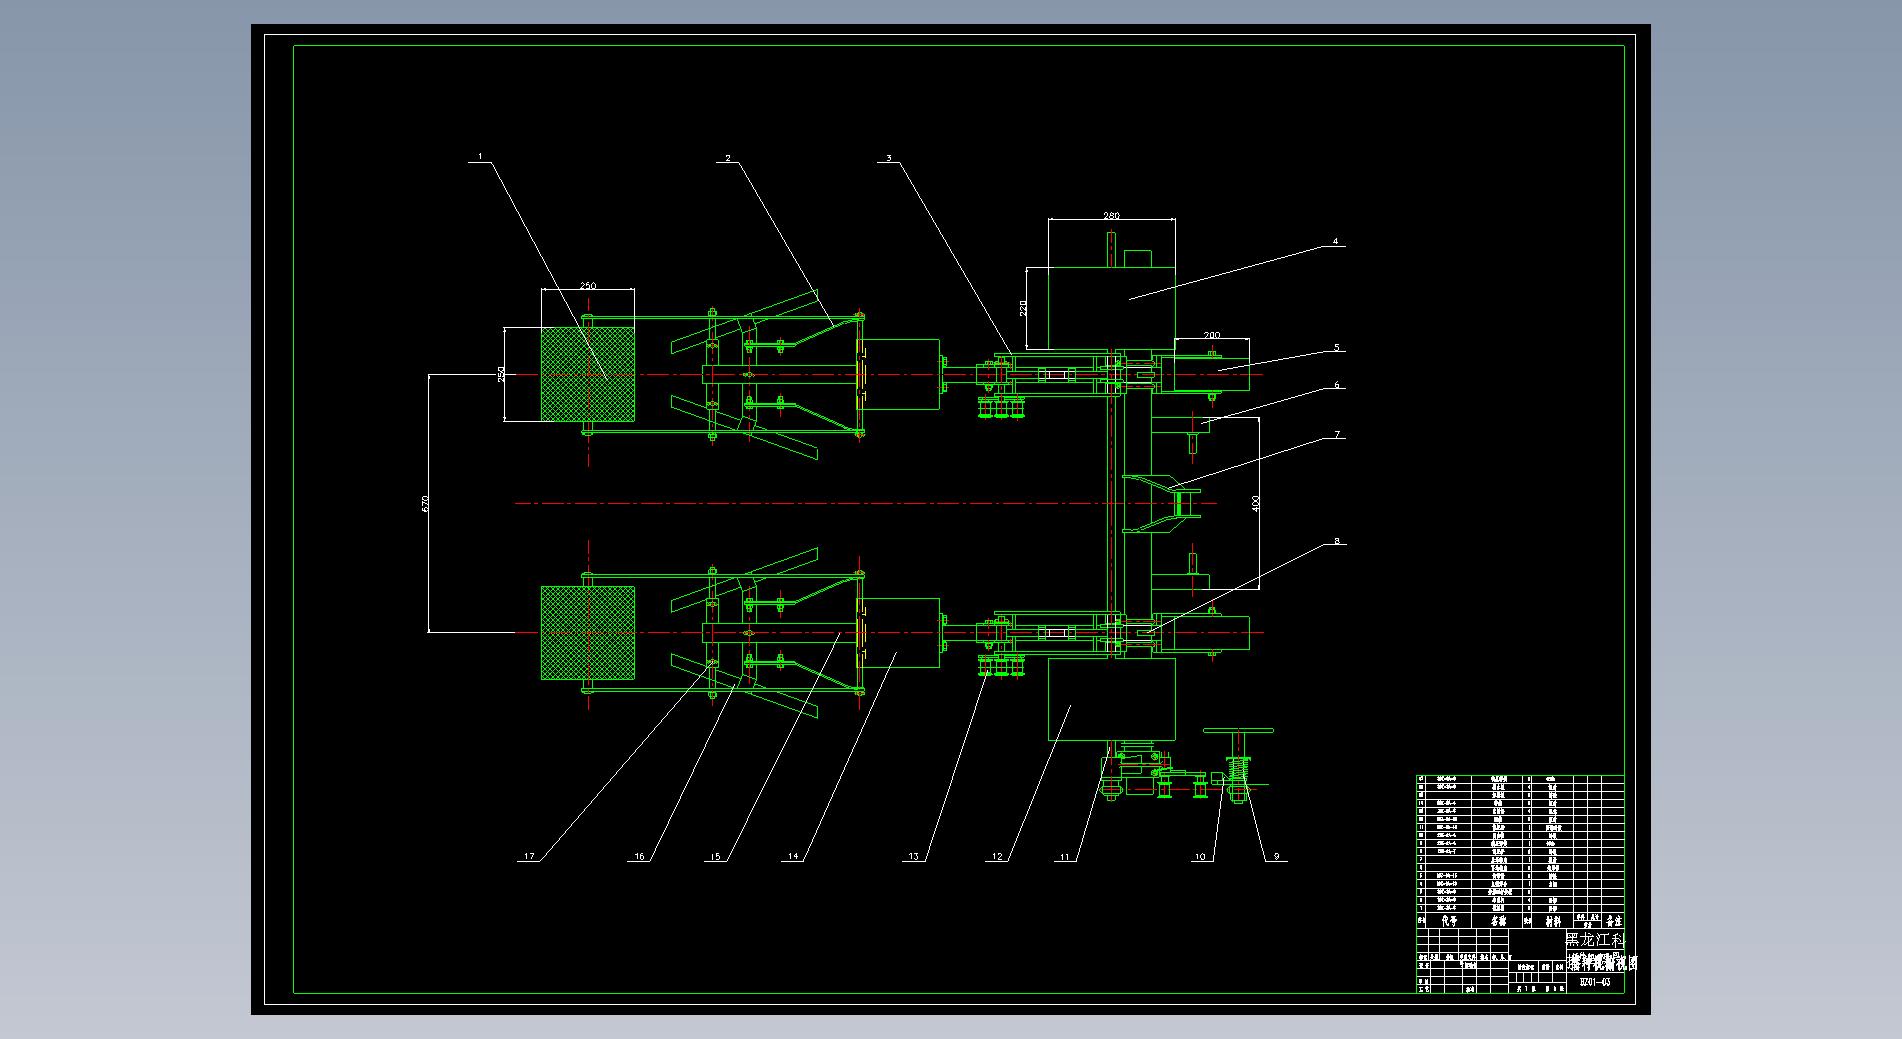
Task: Click the callout label numbered 4
Action: (x=1334, y=242)
